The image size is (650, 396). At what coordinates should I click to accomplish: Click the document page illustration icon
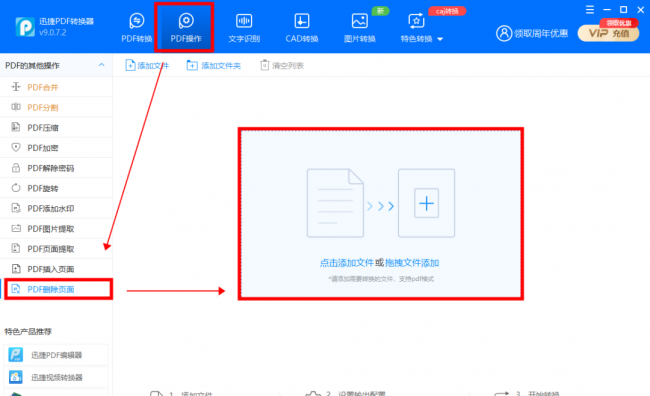(x=335, y=203)
